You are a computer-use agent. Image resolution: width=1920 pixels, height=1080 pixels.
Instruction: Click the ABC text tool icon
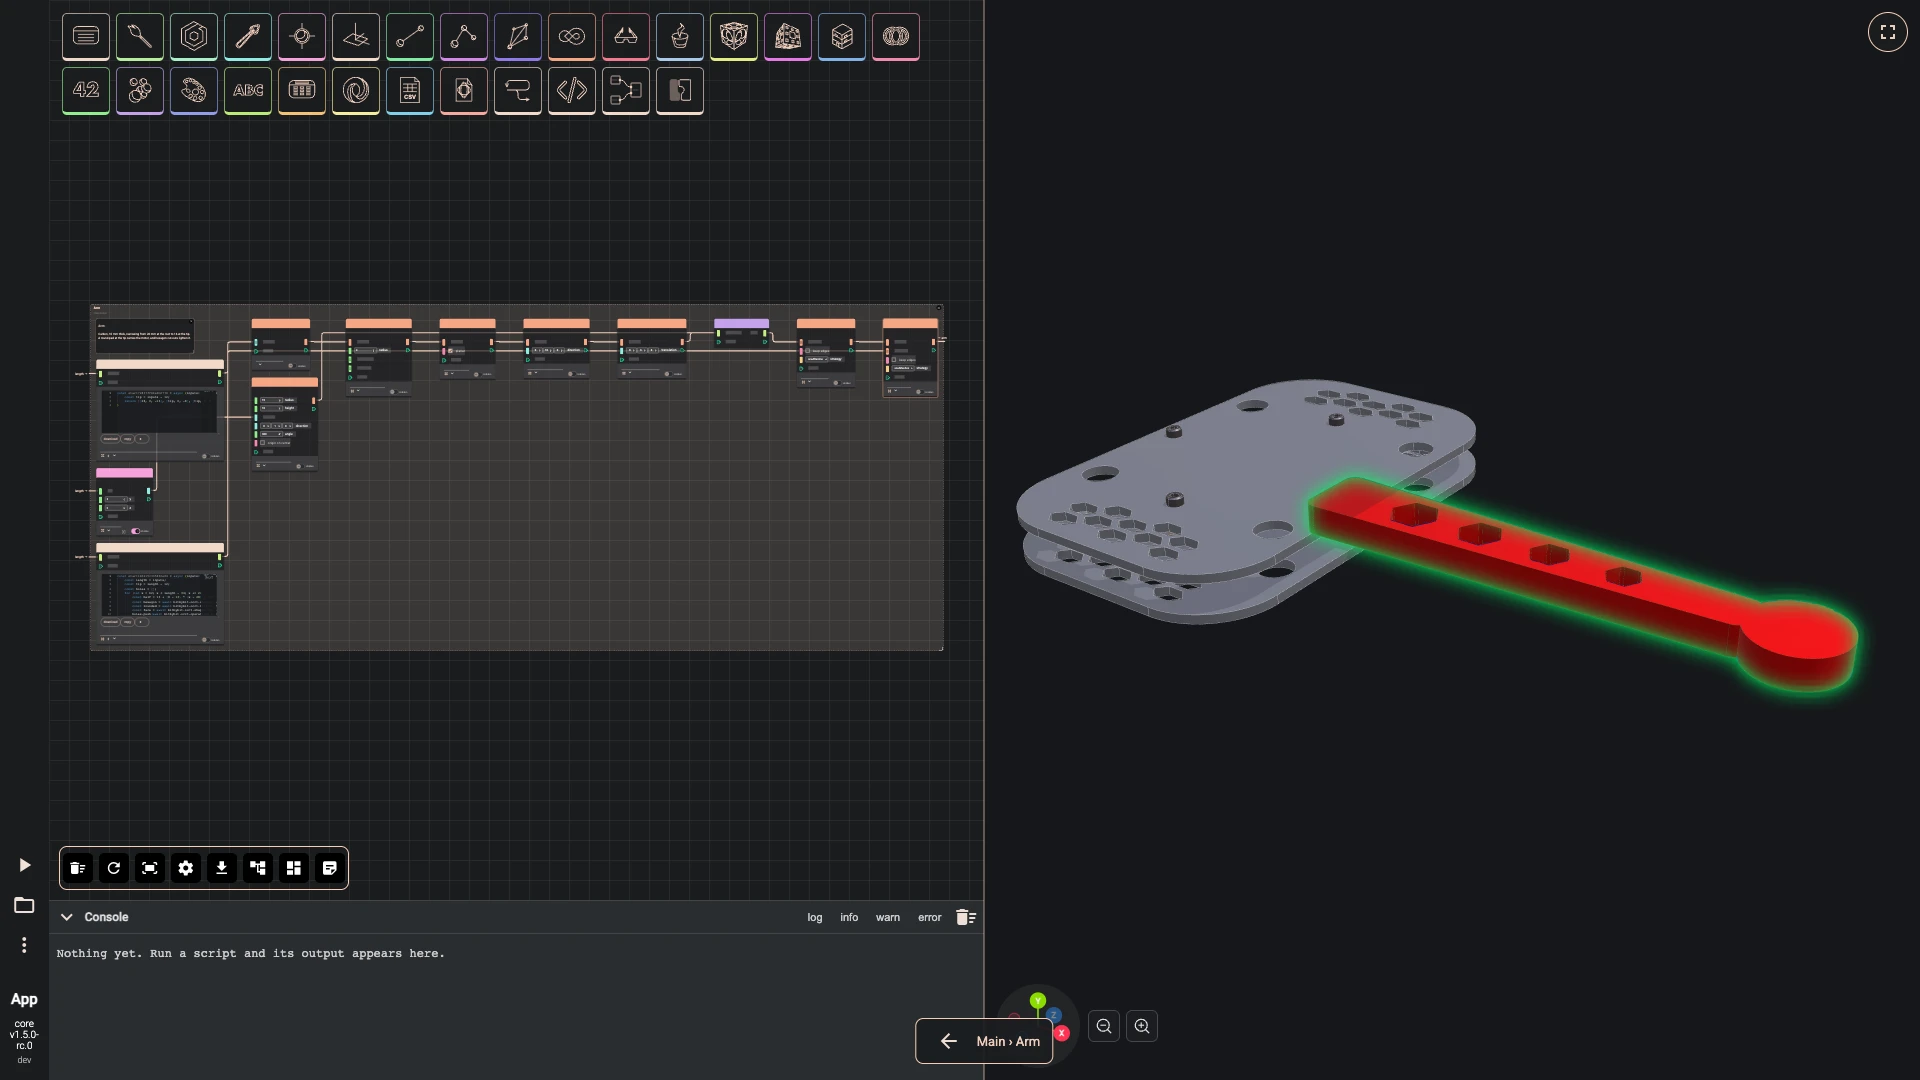tap(248, 91)
